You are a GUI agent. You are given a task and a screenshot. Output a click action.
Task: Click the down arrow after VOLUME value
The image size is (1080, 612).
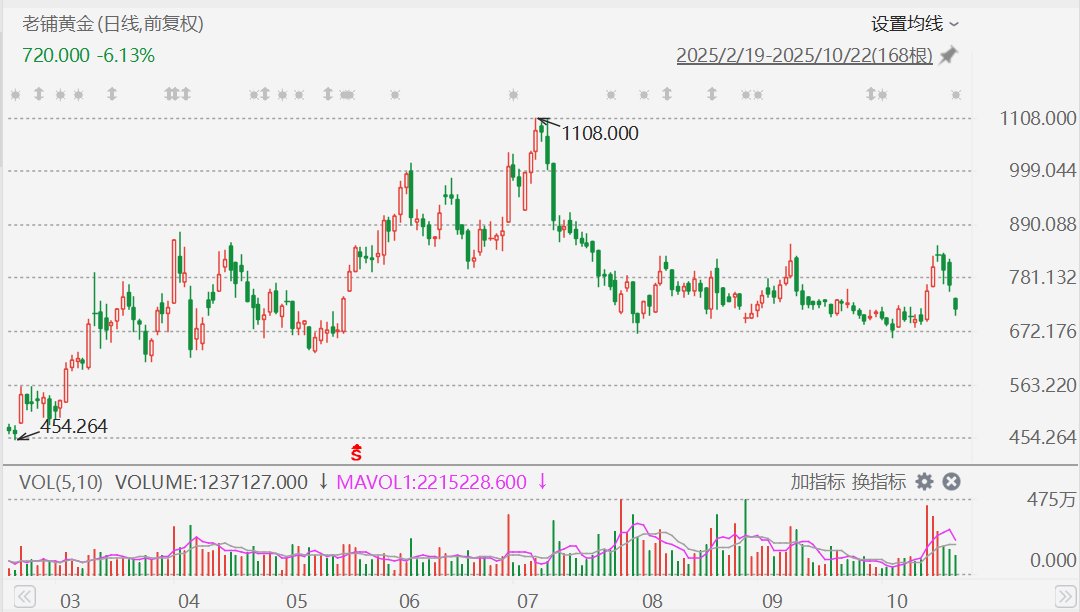pos(323,482)
